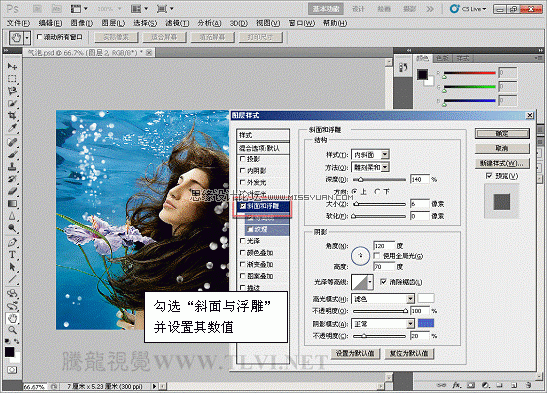
Task: Select the History Brush tool
Action: (12, 179)
